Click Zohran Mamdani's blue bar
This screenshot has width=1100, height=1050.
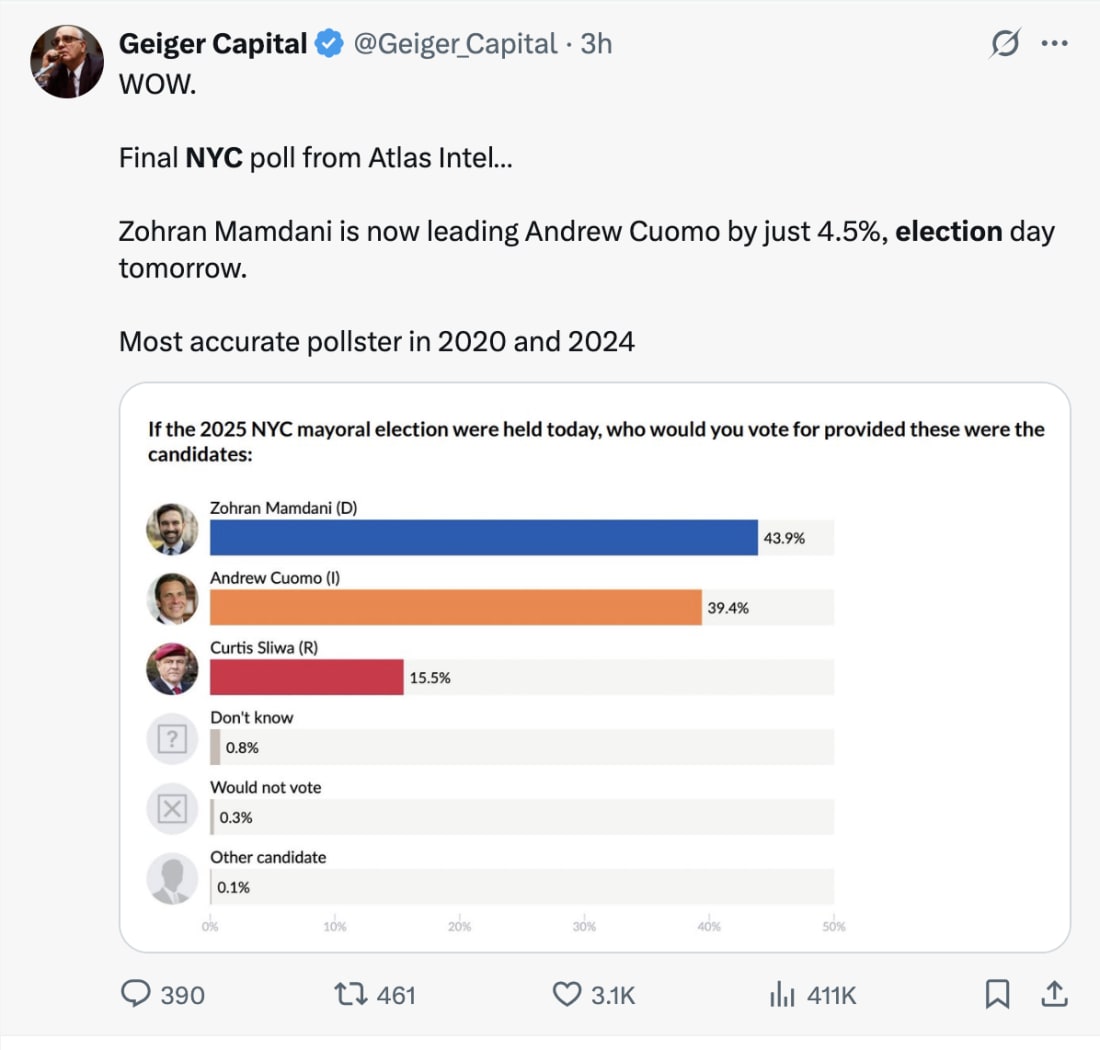(483, 538)
